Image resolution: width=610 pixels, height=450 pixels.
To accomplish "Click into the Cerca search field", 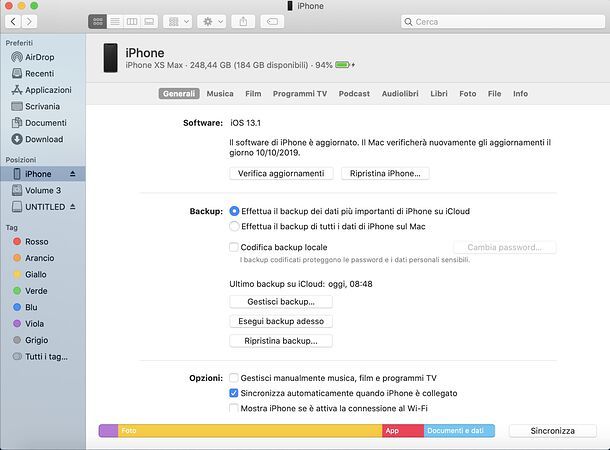I will (x=503, y=22).
